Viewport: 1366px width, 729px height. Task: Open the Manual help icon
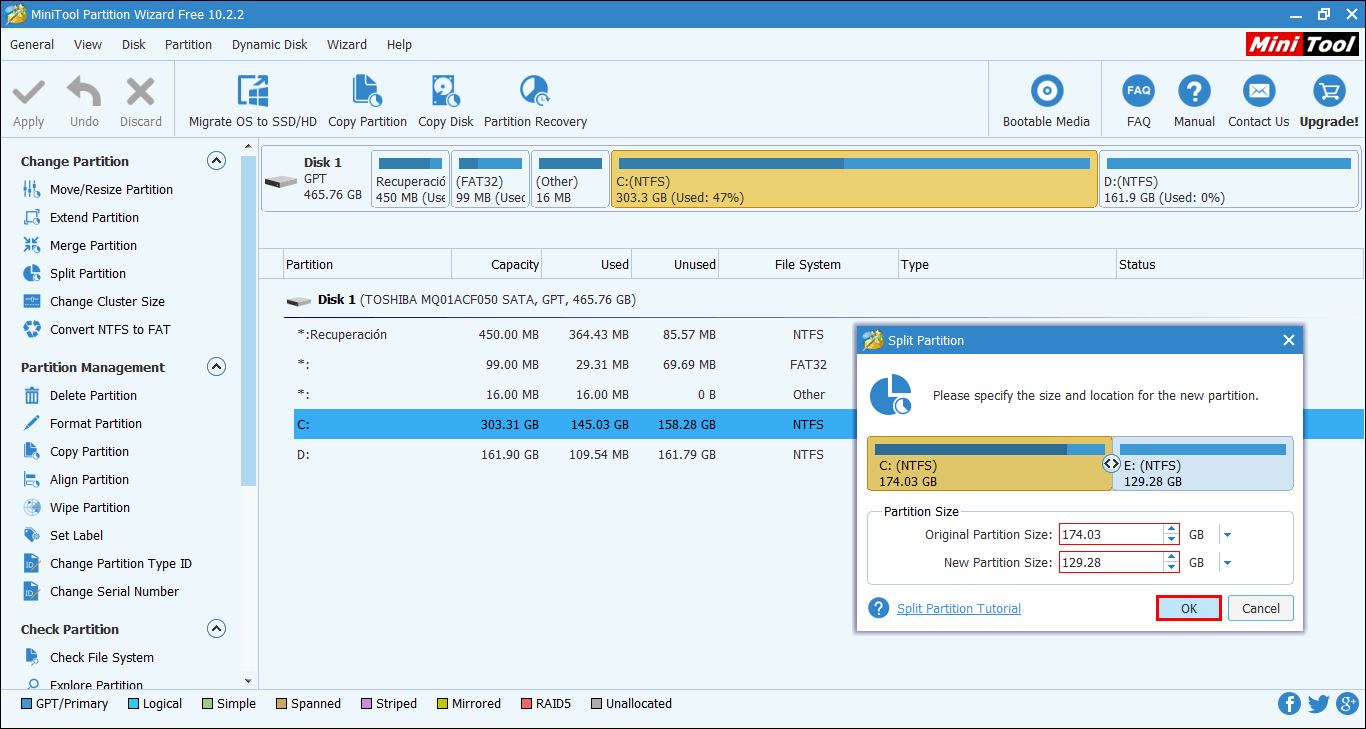click(x=1194, y=91)
